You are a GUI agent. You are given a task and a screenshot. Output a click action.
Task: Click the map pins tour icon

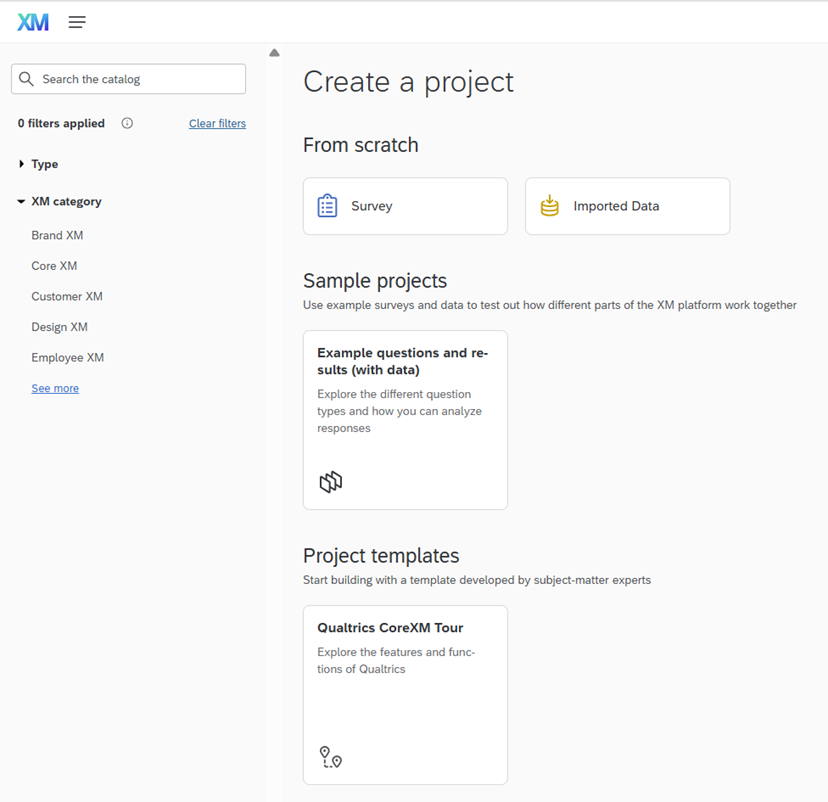pos(330,757)
